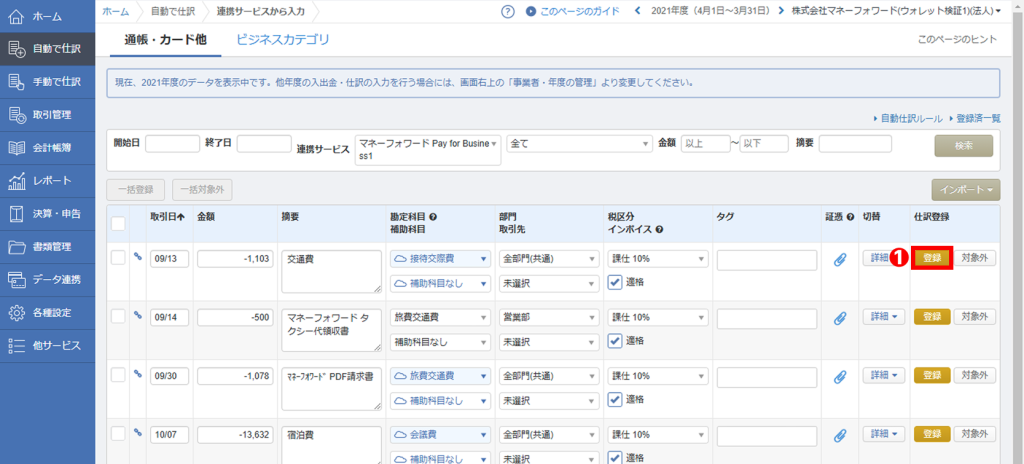
Task: Click 連携サービスから入力 breadcrumb
Action: pos(259,11)
